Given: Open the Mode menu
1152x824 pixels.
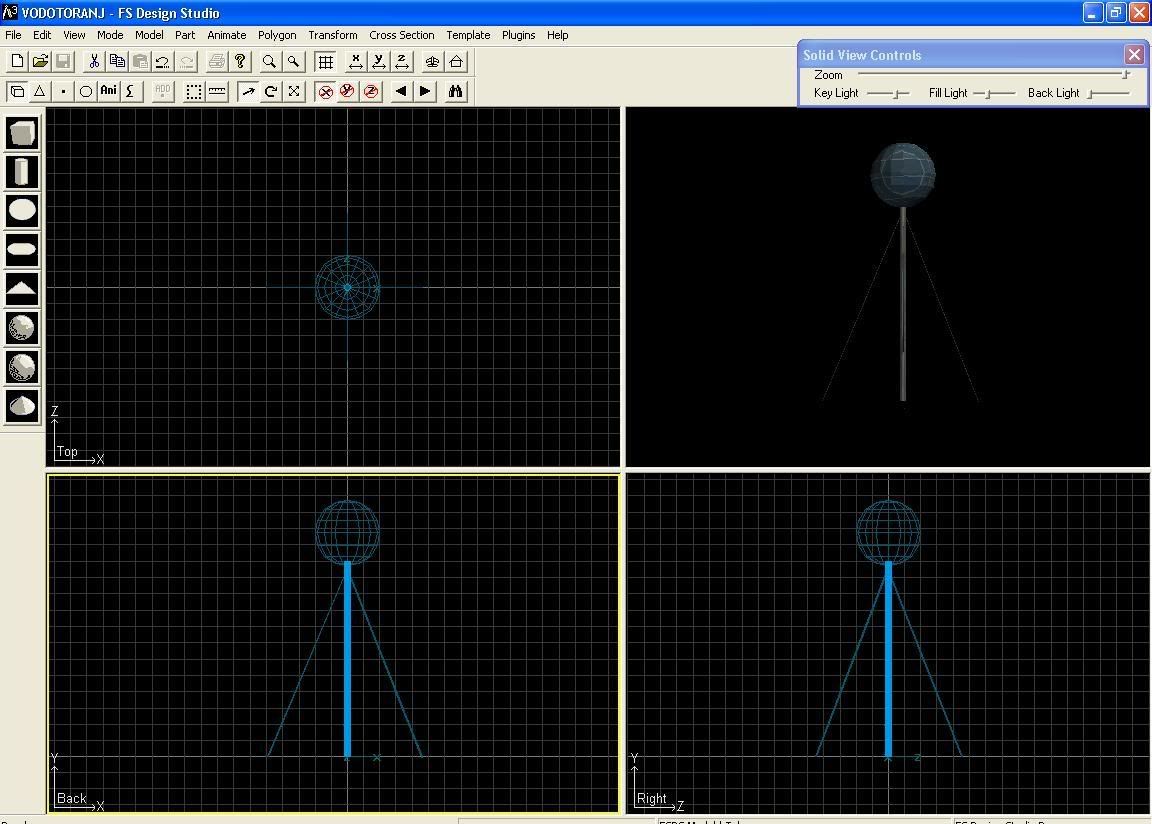Looking at the screenshot, I should (x=110, y=35).
